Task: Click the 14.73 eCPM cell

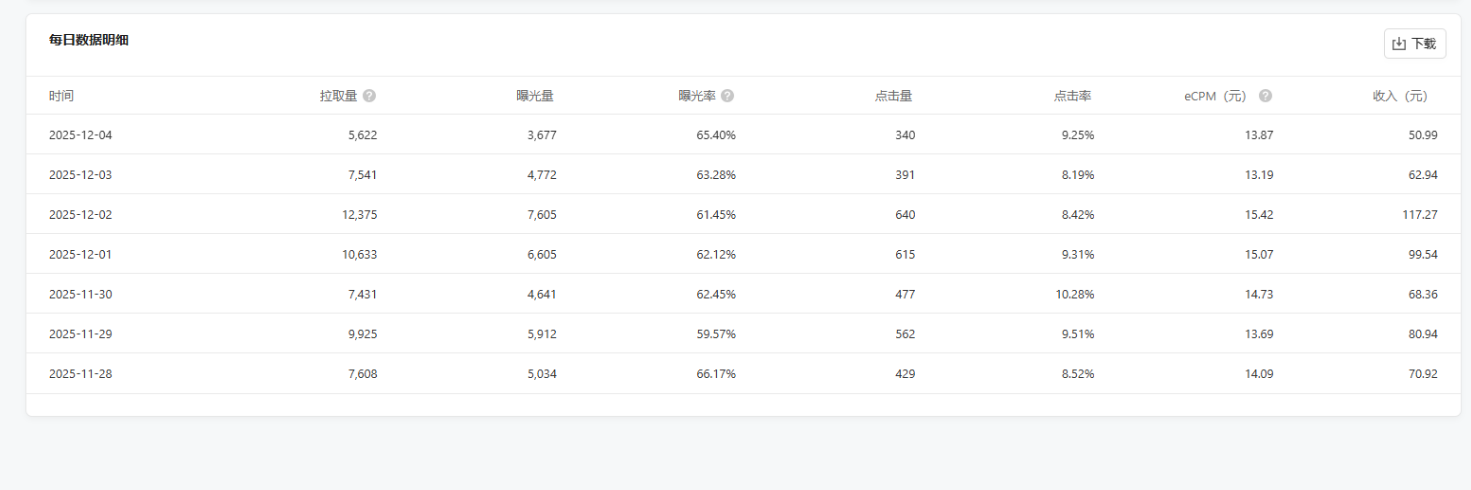Action: click(1259, 295)
